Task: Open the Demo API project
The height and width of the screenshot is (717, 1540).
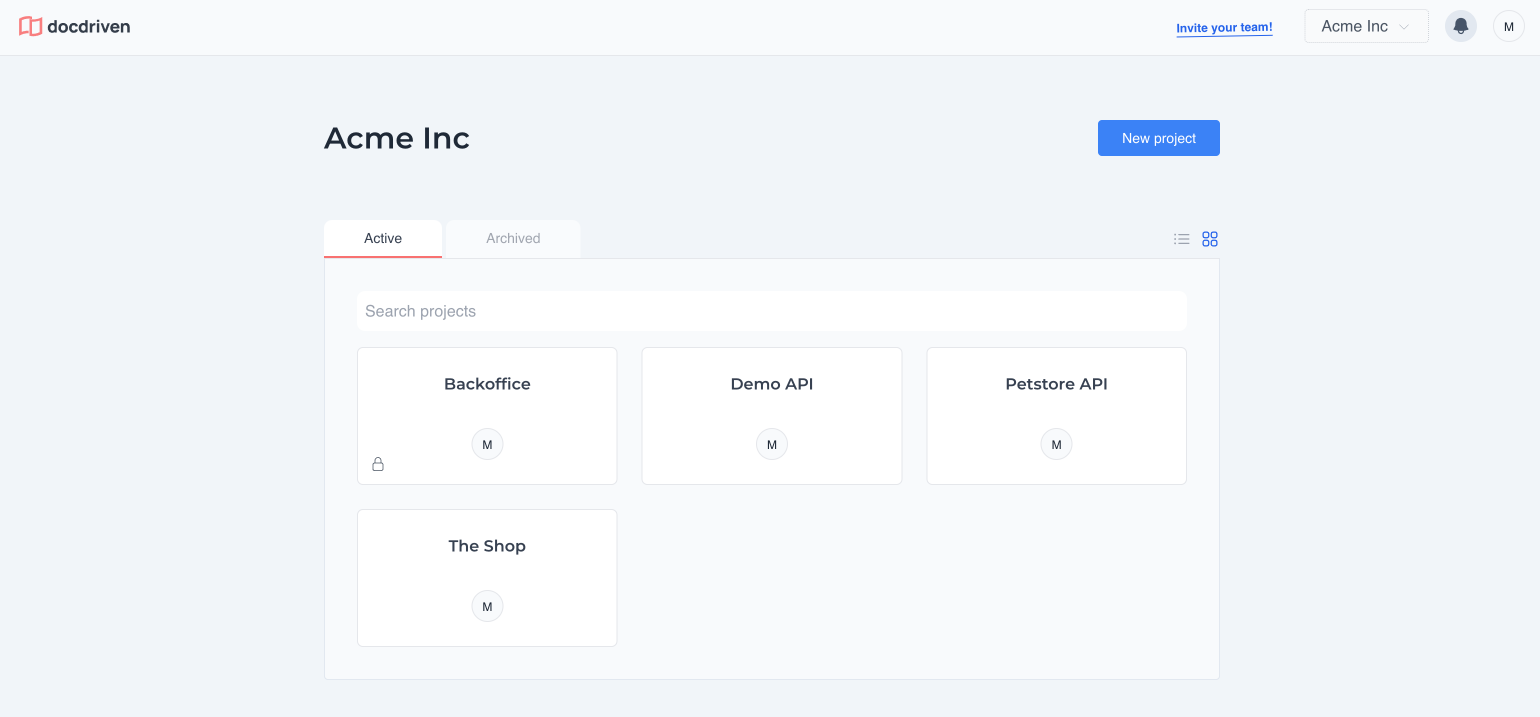Action: 772,384
